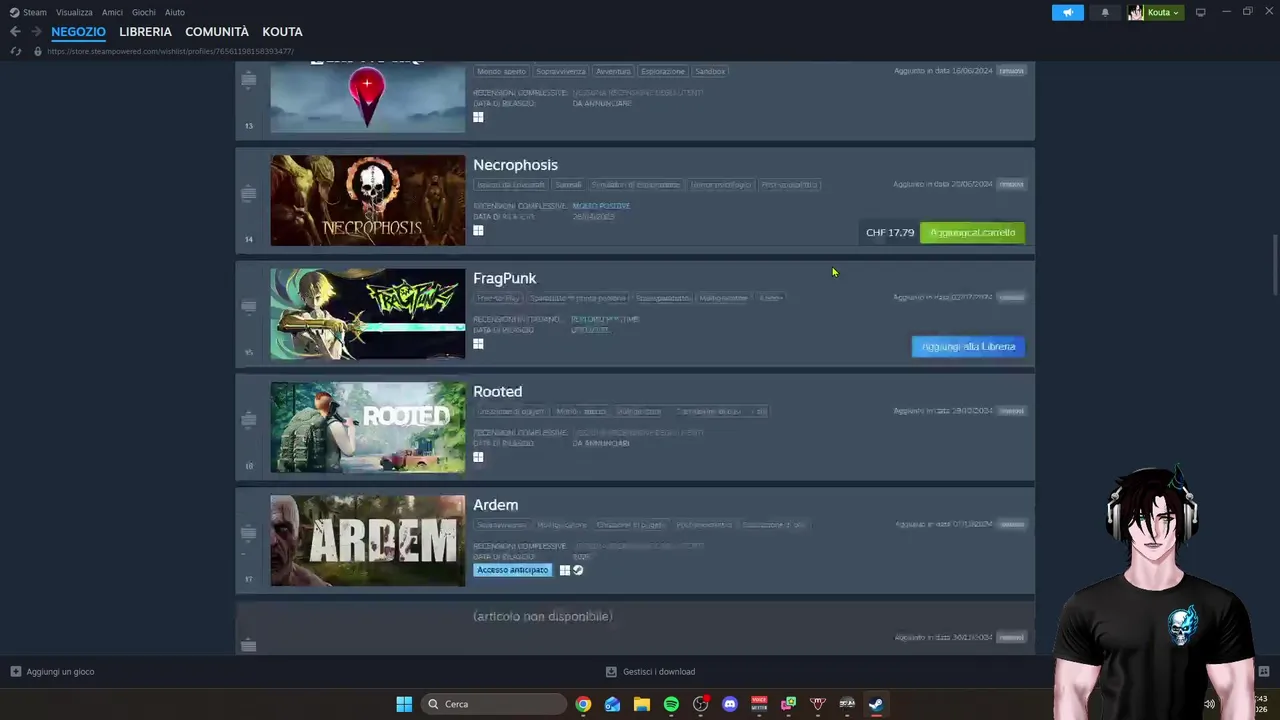The height and width of the screenshot is (720, 1280).
Task: Switch to the COMUNITÀ tab
Action: [217, 32]
